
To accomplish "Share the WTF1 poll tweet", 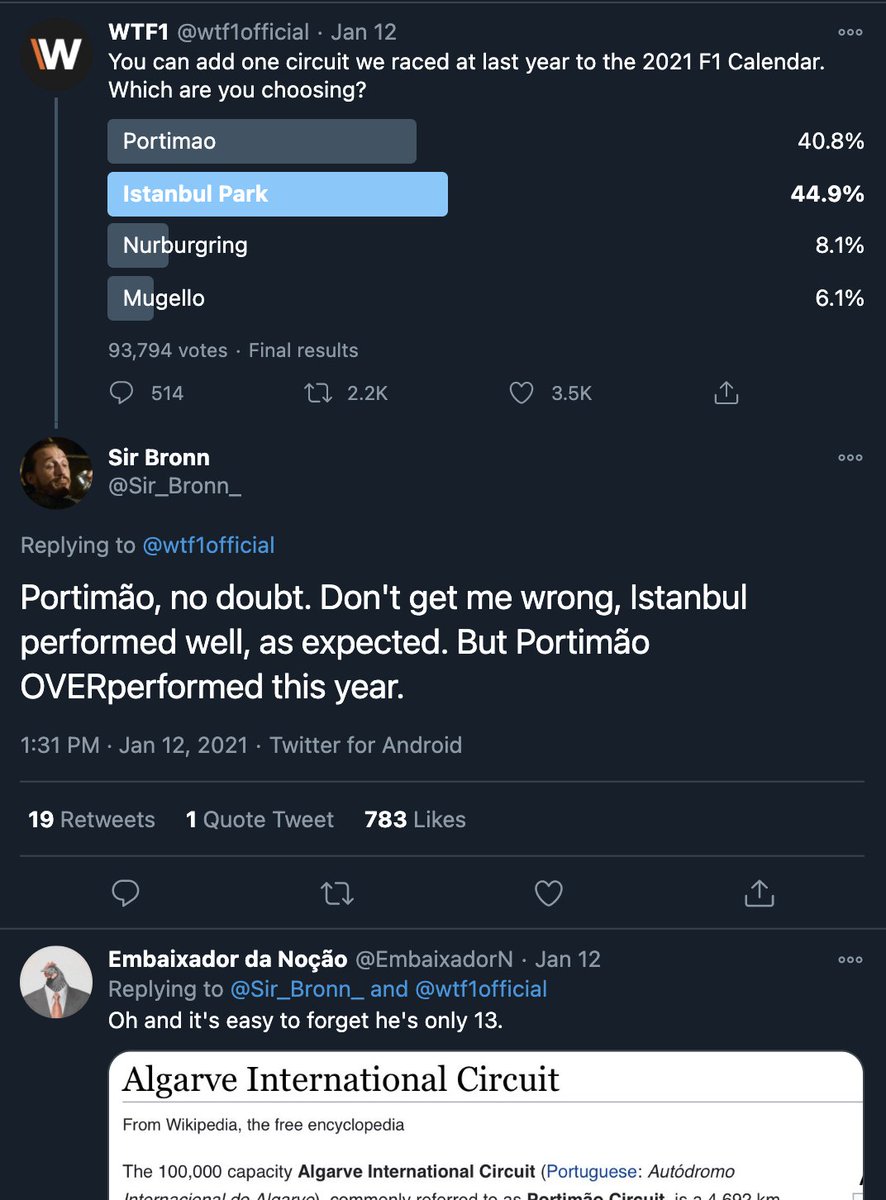I will click(726, 393).
